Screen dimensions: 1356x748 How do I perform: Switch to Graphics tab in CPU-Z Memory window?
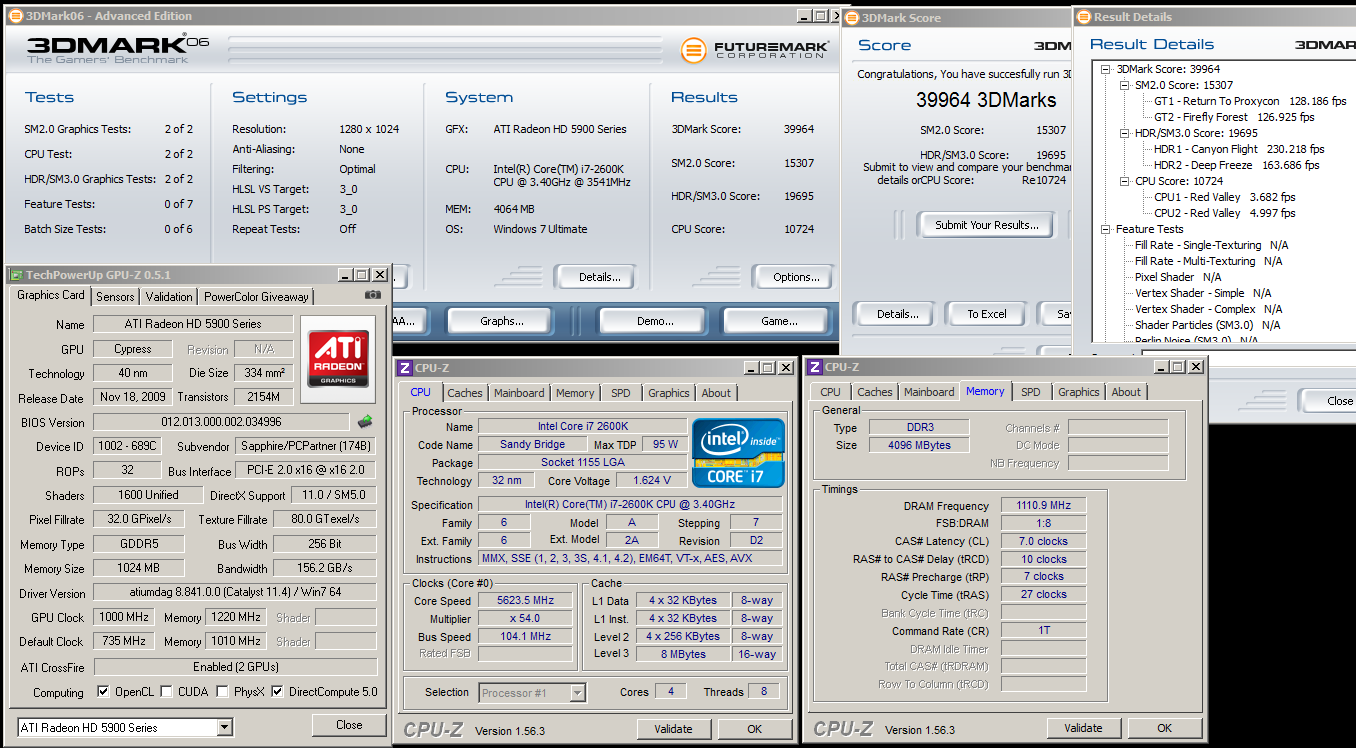pyautogui.click(x=1078, y=392)
